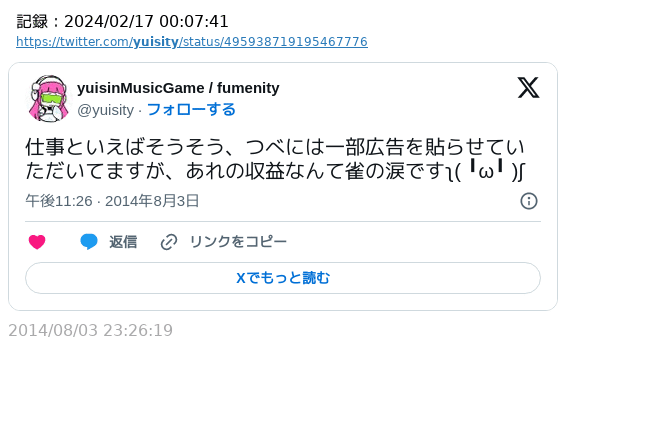
Task: Click the 記録：2024/02/17 00:07:41 header text
Action: coord(123,21)
